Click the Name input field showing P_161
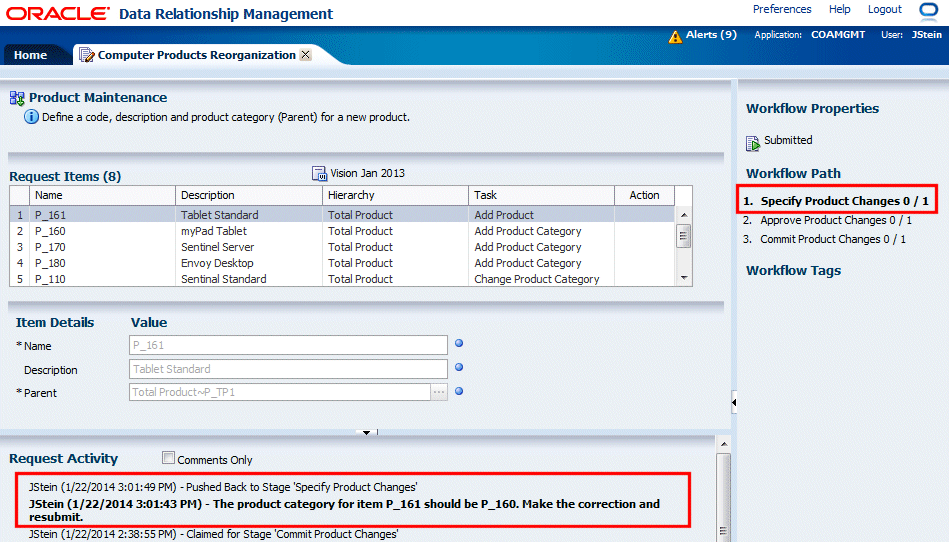 (x=288, y=345)
